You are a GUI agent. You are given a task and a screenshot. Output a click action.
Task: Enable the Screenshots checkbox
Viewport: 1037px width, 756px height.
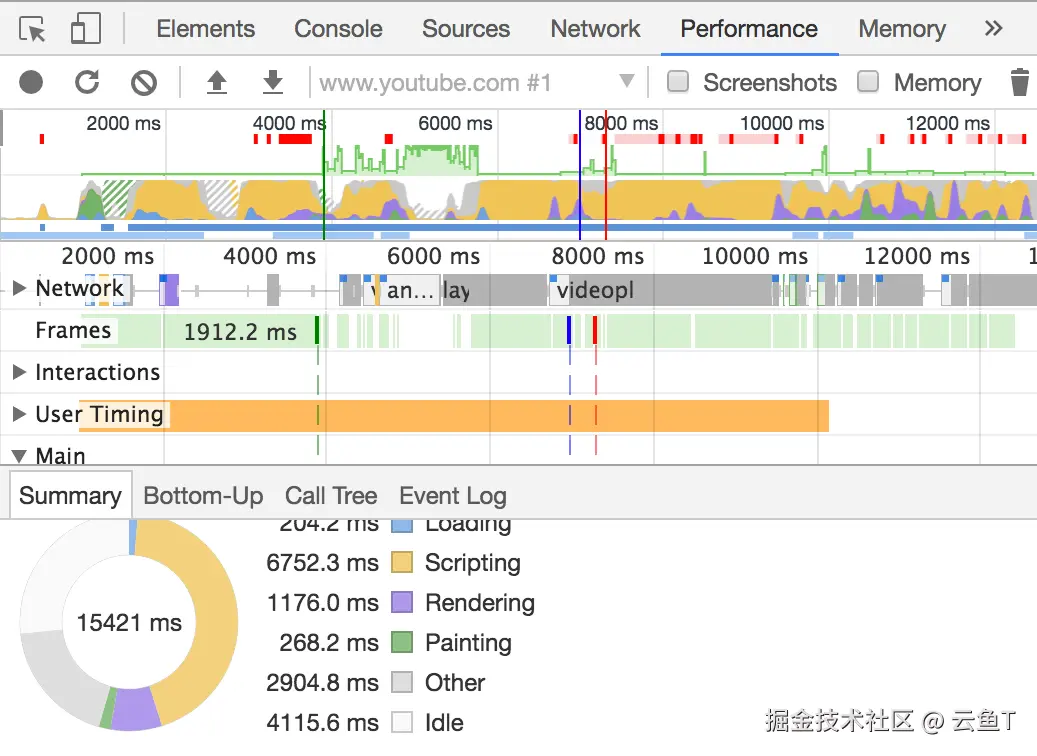coord(678,82)
